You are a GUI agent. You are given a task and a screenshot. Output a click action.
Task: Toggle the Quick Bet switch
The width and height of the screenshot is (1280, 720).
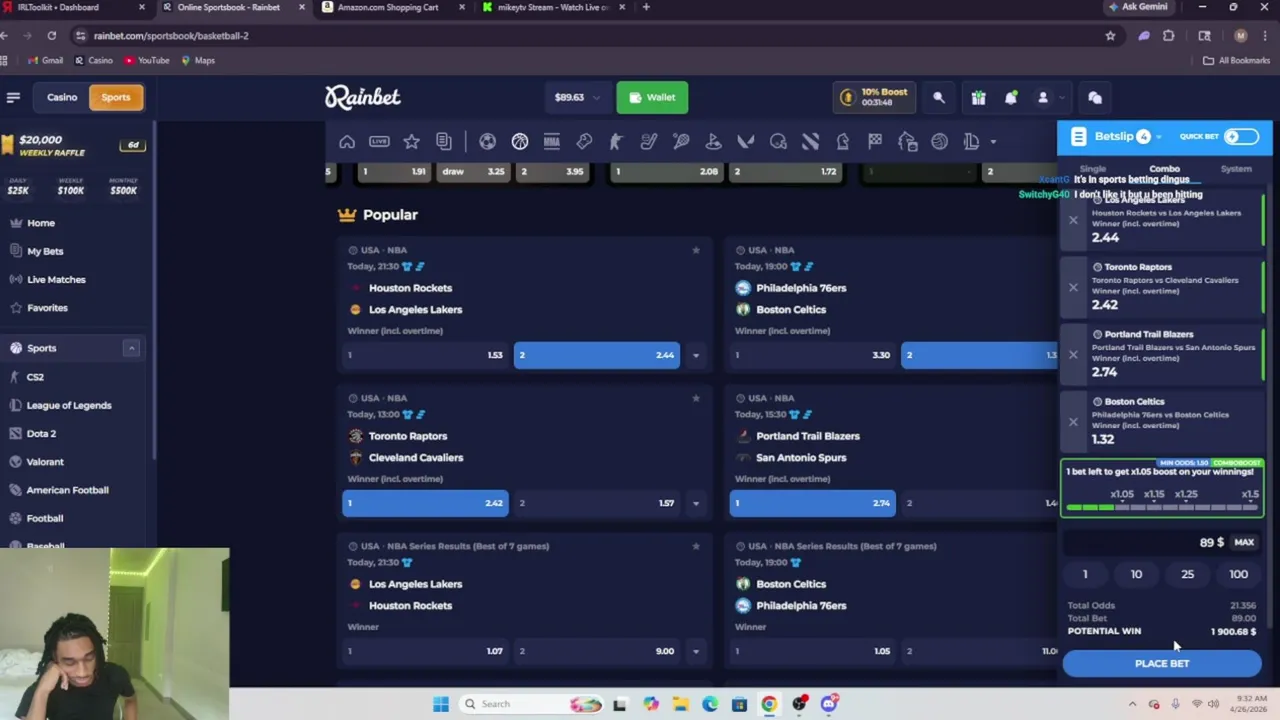point(1241,136)
